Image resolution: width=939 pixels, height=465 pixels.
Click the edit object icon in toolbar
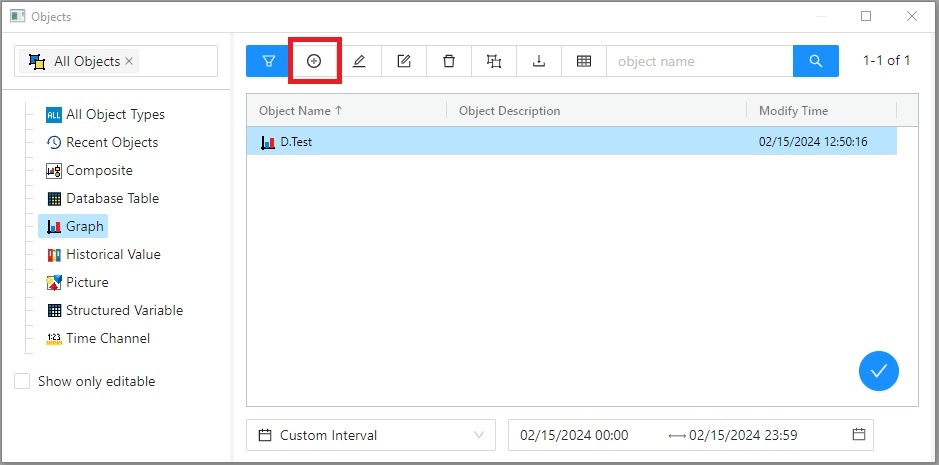(x=404, y=61)
